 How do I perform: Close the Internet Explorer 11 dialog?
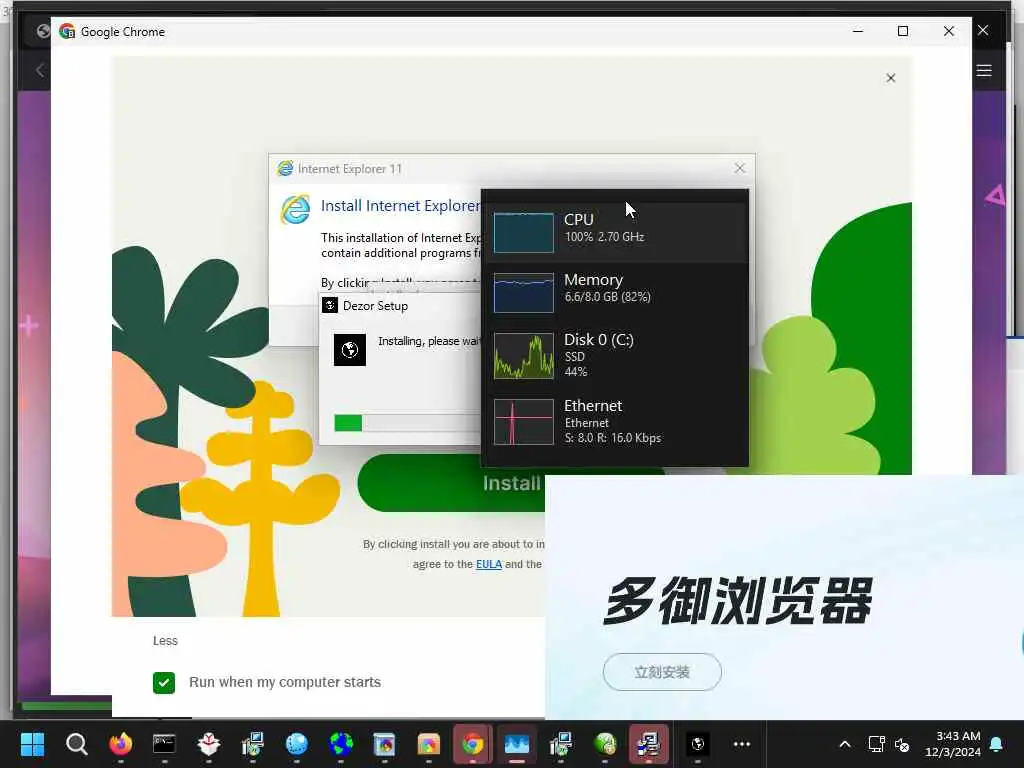739,168
